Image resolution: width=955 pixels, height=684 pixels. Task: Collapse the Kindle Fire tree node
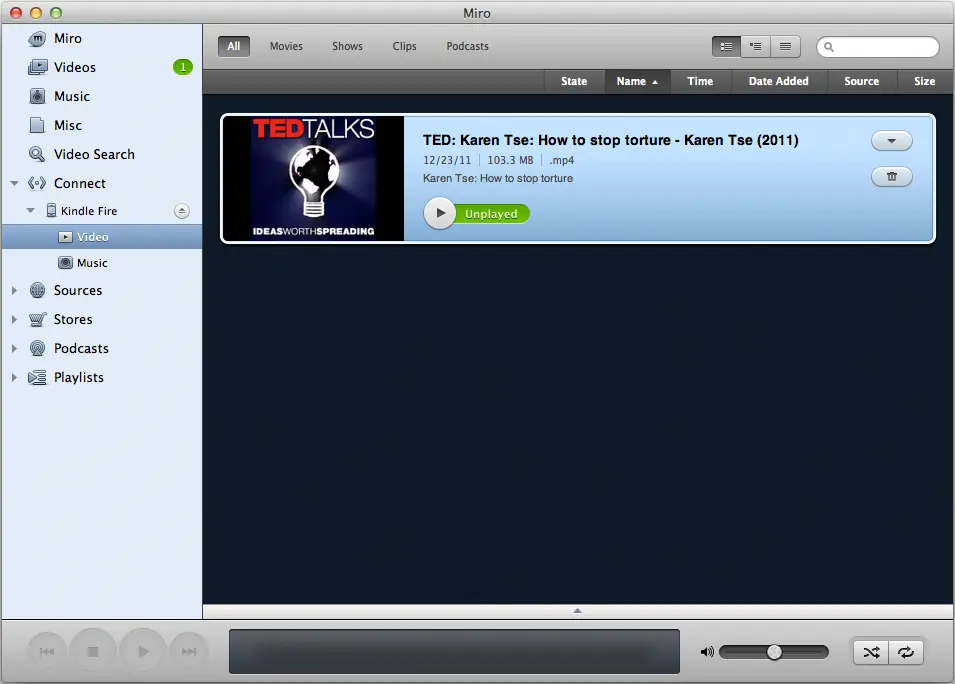30,211
